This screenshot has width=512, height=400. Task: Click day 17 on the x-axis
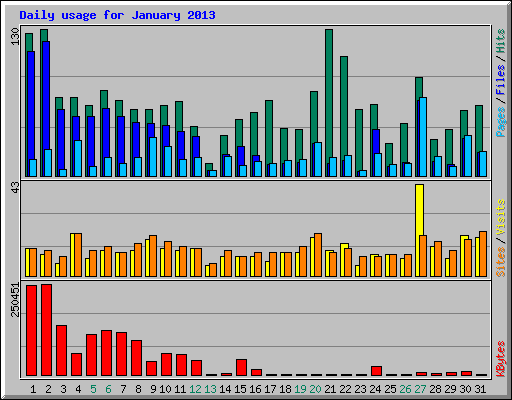coord(270,389)
